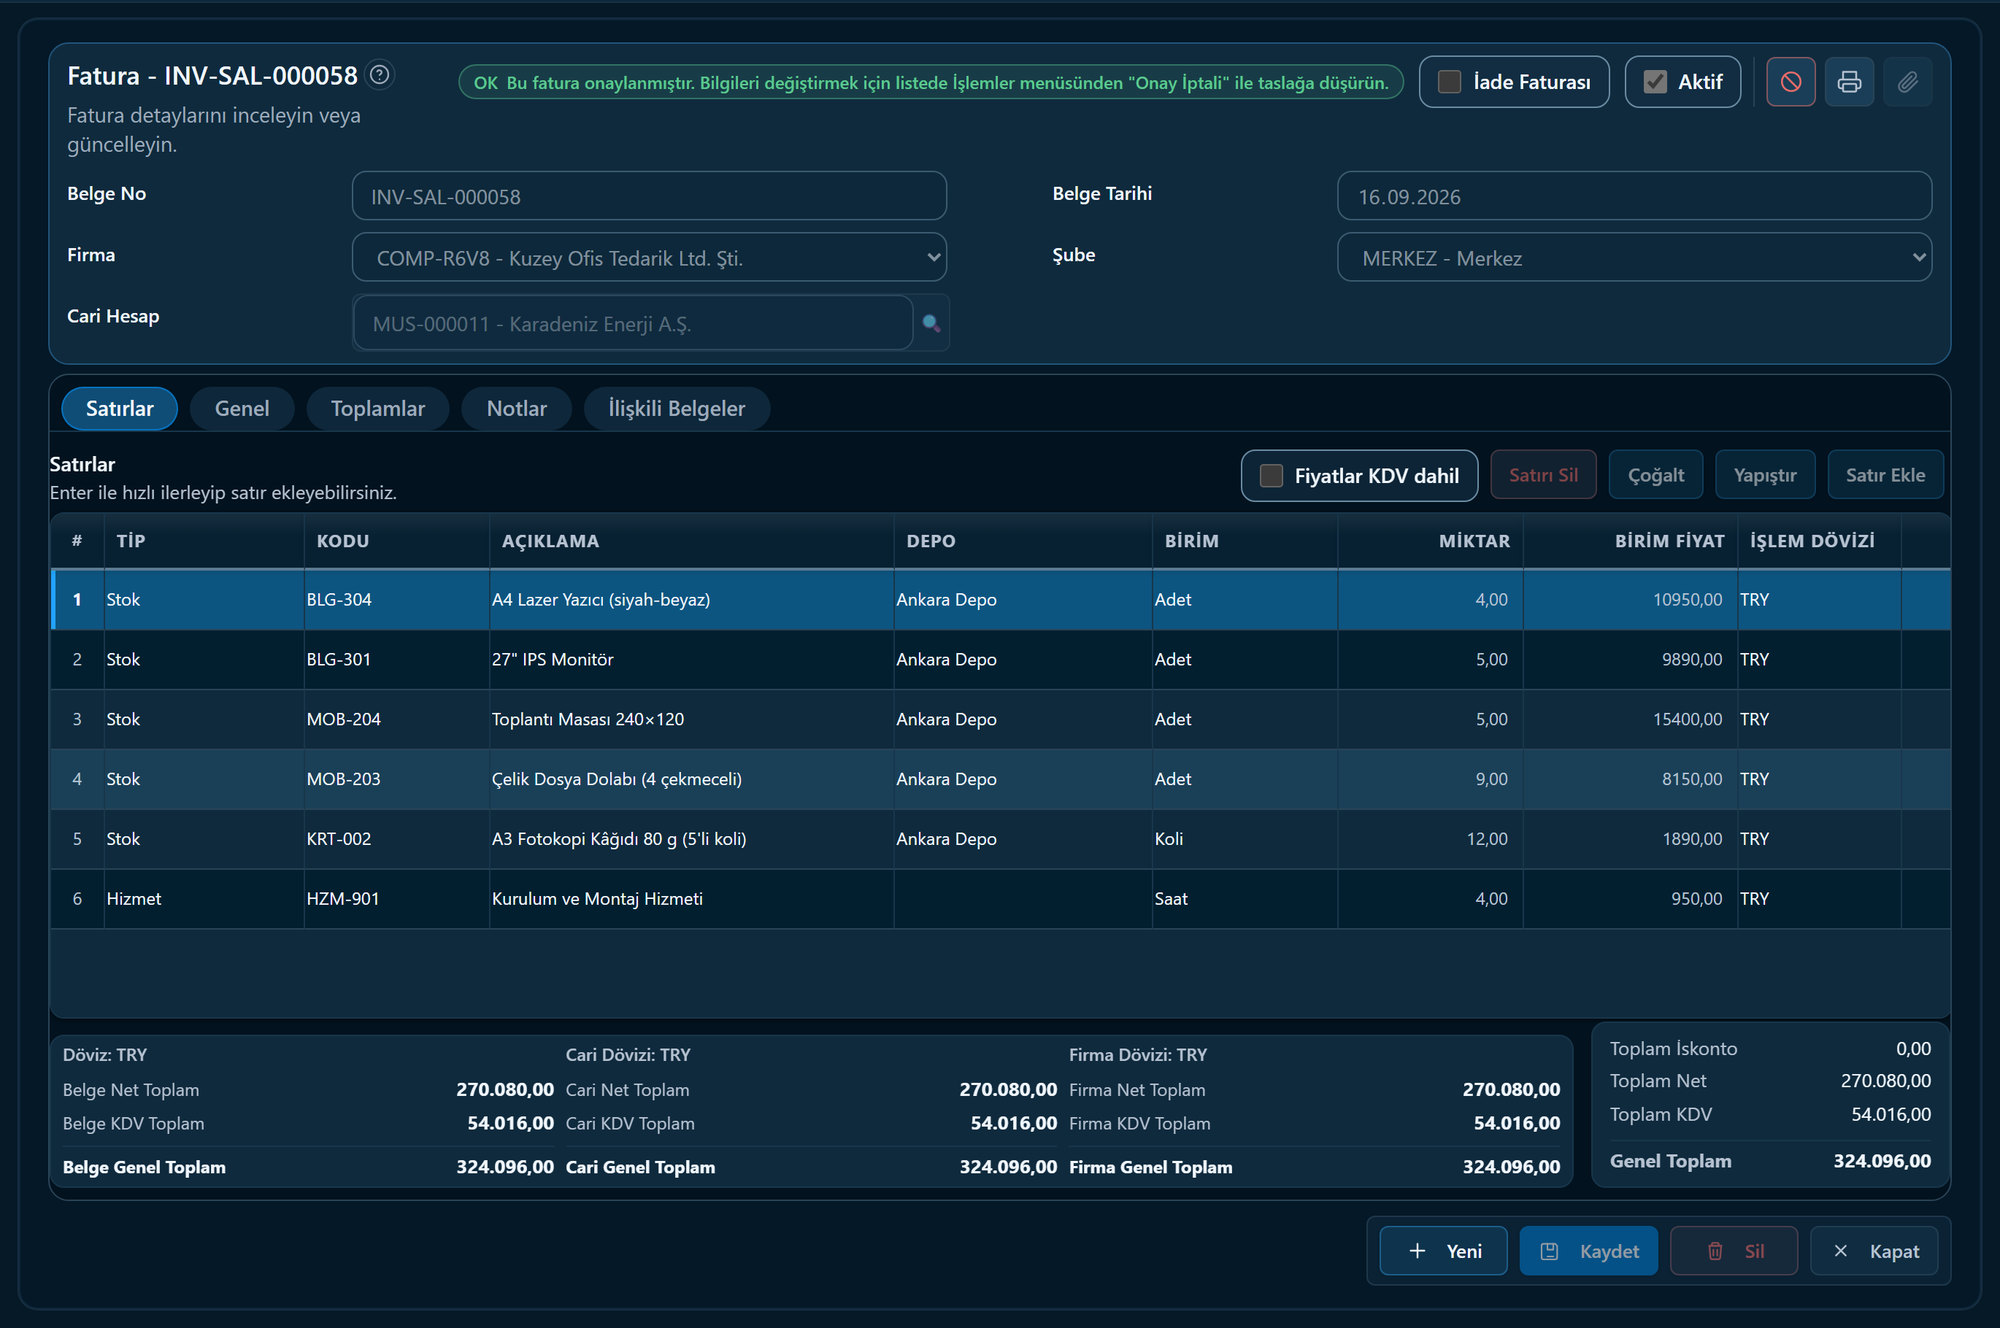
Task: Click the Yapıştır button
Action: [x=1765, y=475]
